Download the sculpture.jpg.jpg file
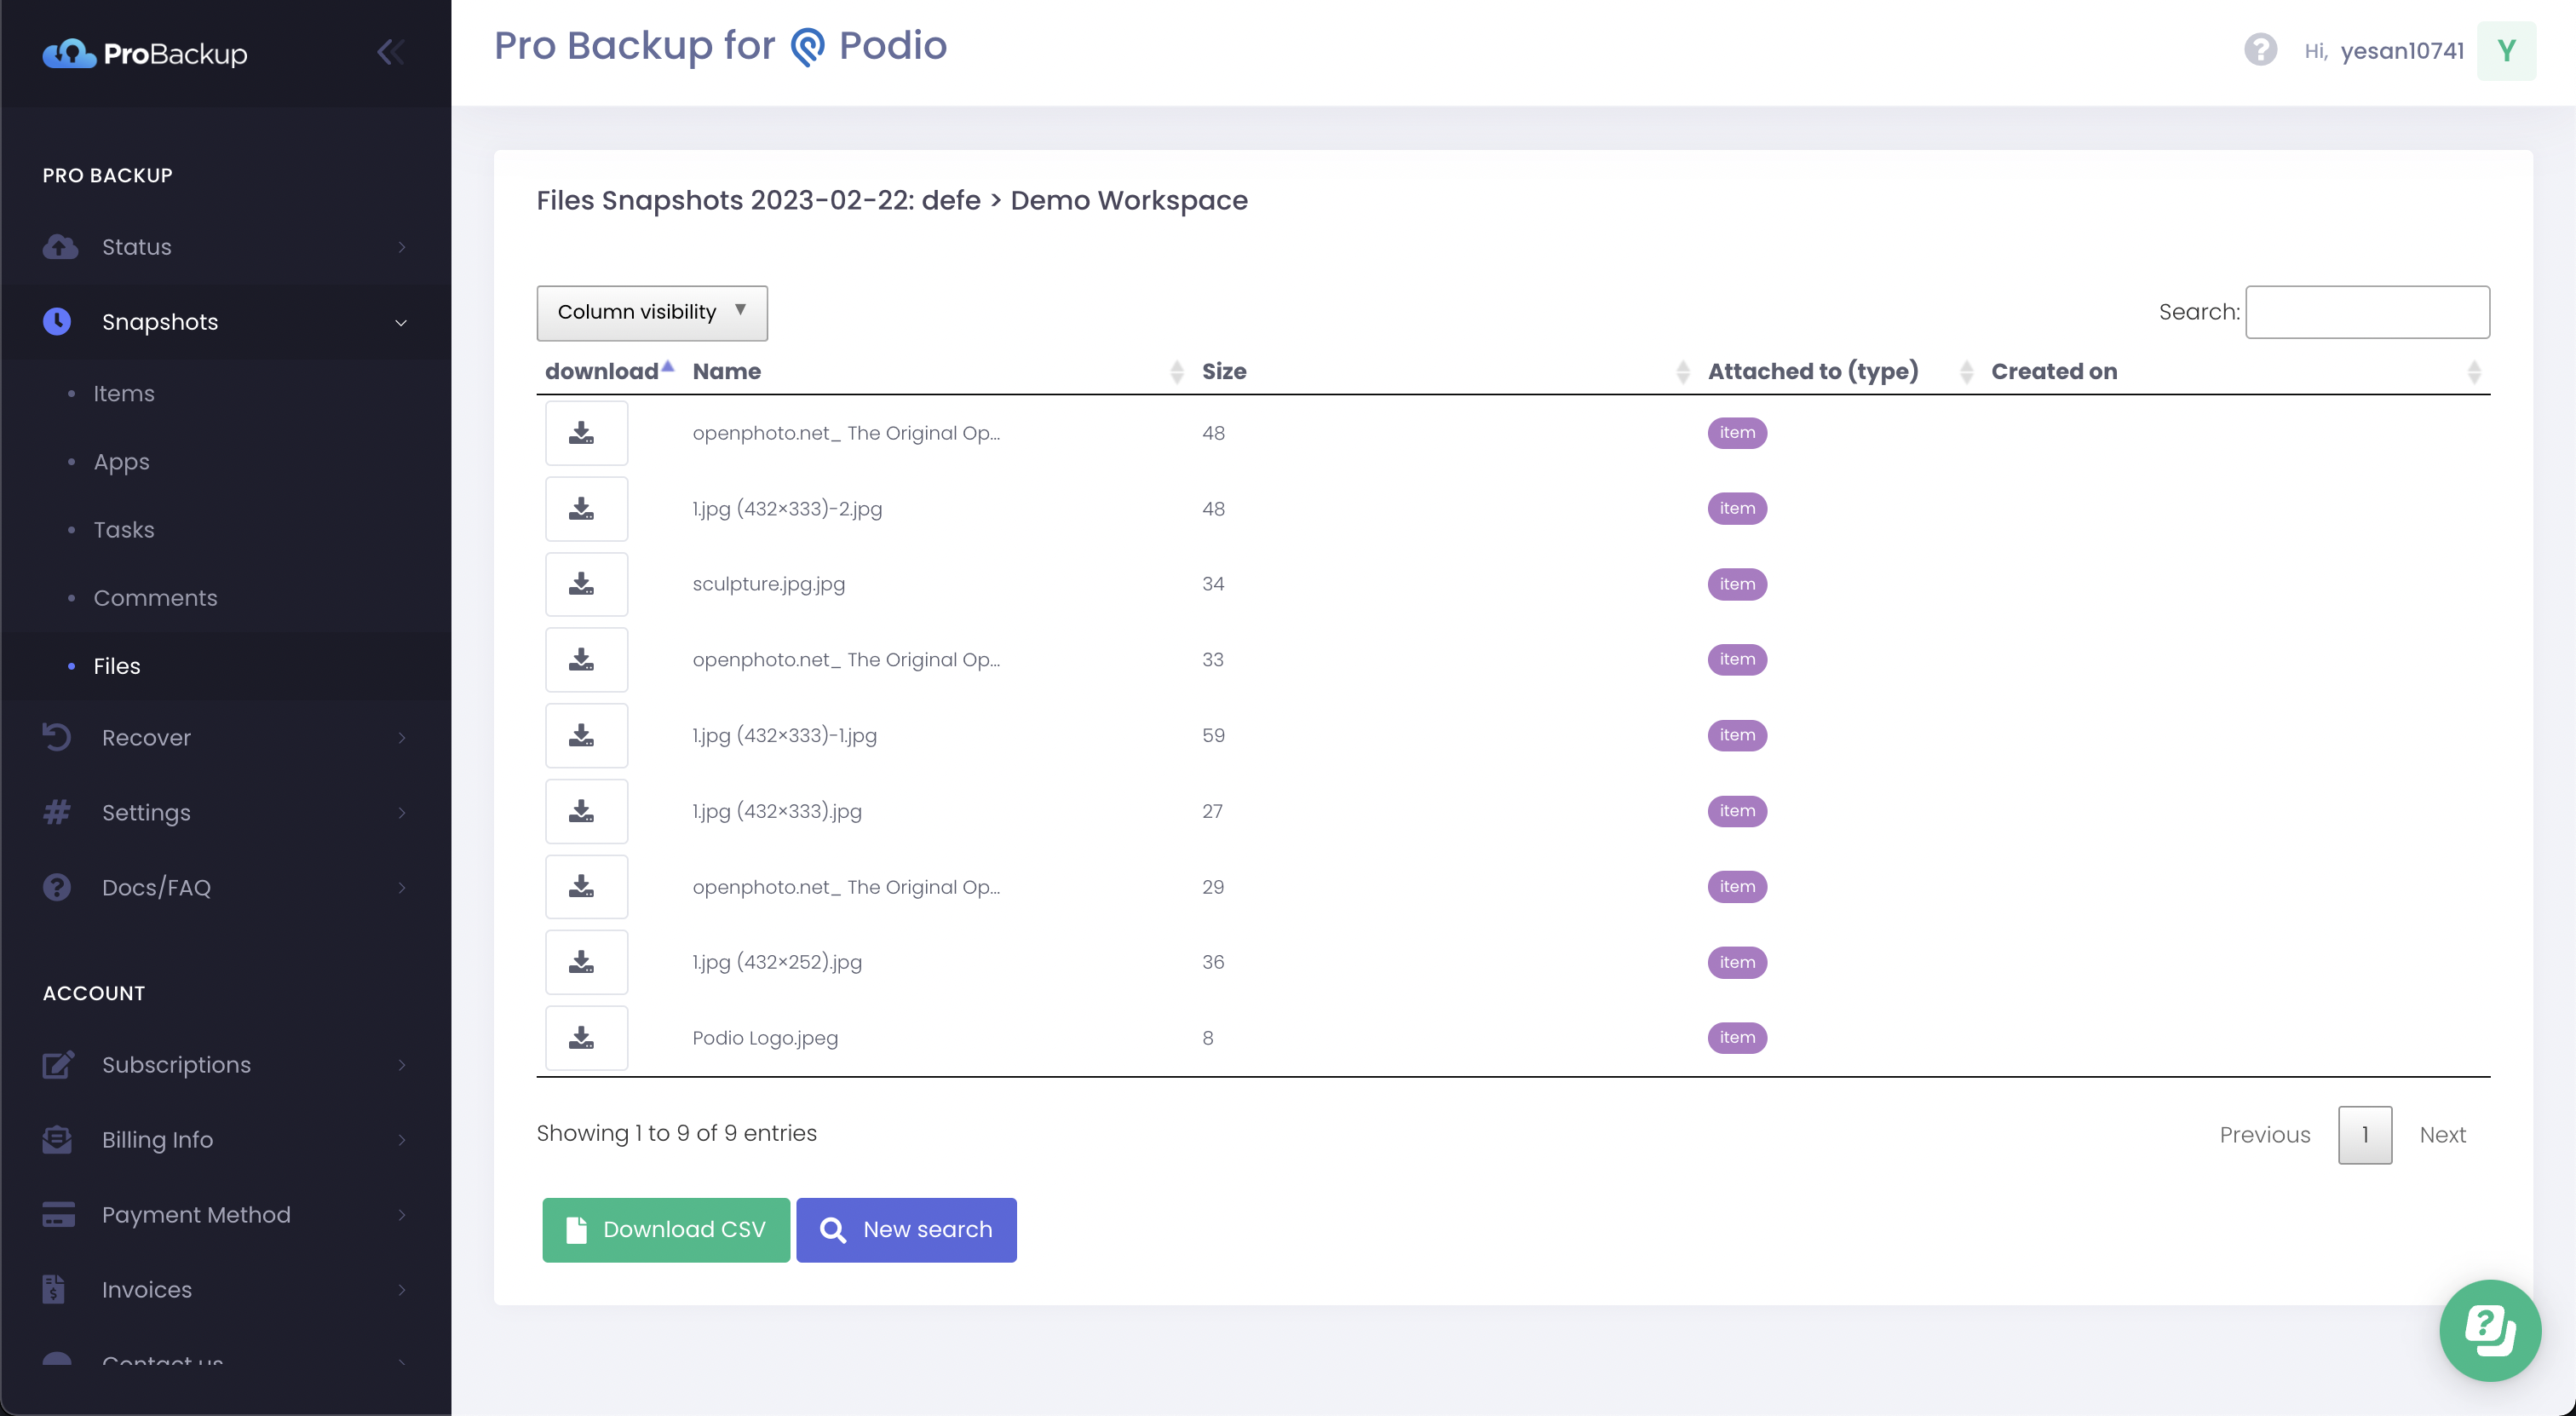This screenshot has height=1416, width=2576. pyautogui.click(x=586, y=584)
